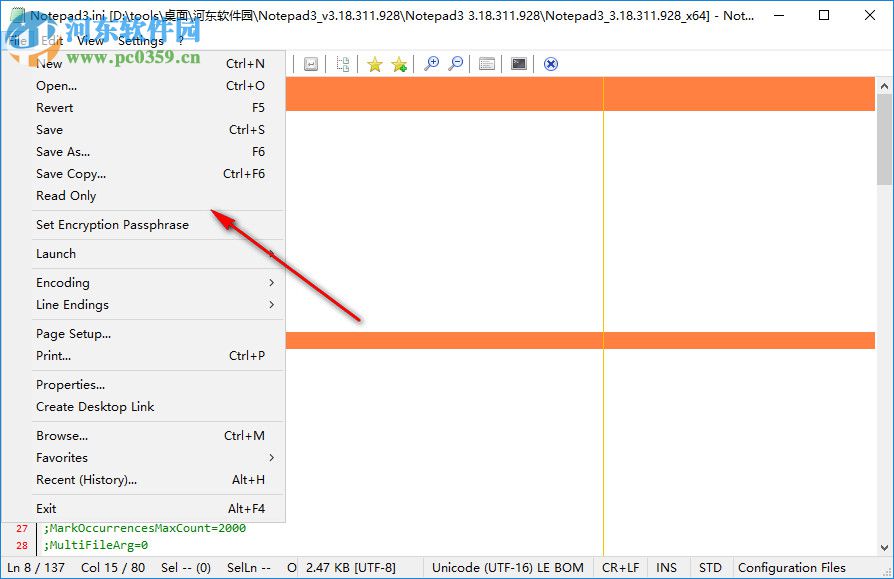Toggle STD mode in status bar
The image size is (894, 579).
point(710,568)
